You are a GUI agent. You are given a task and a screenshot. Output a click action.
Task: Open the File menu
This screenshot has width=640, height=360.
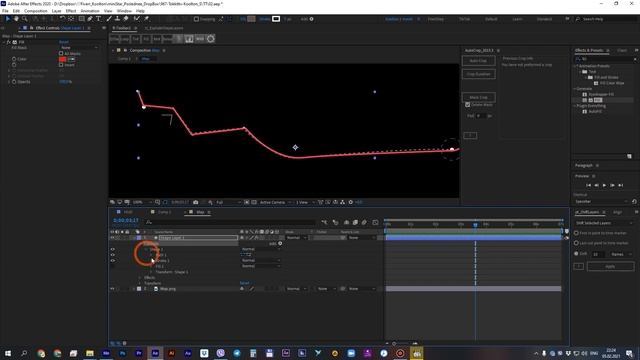pyautogui.click(x=5, y=11)
